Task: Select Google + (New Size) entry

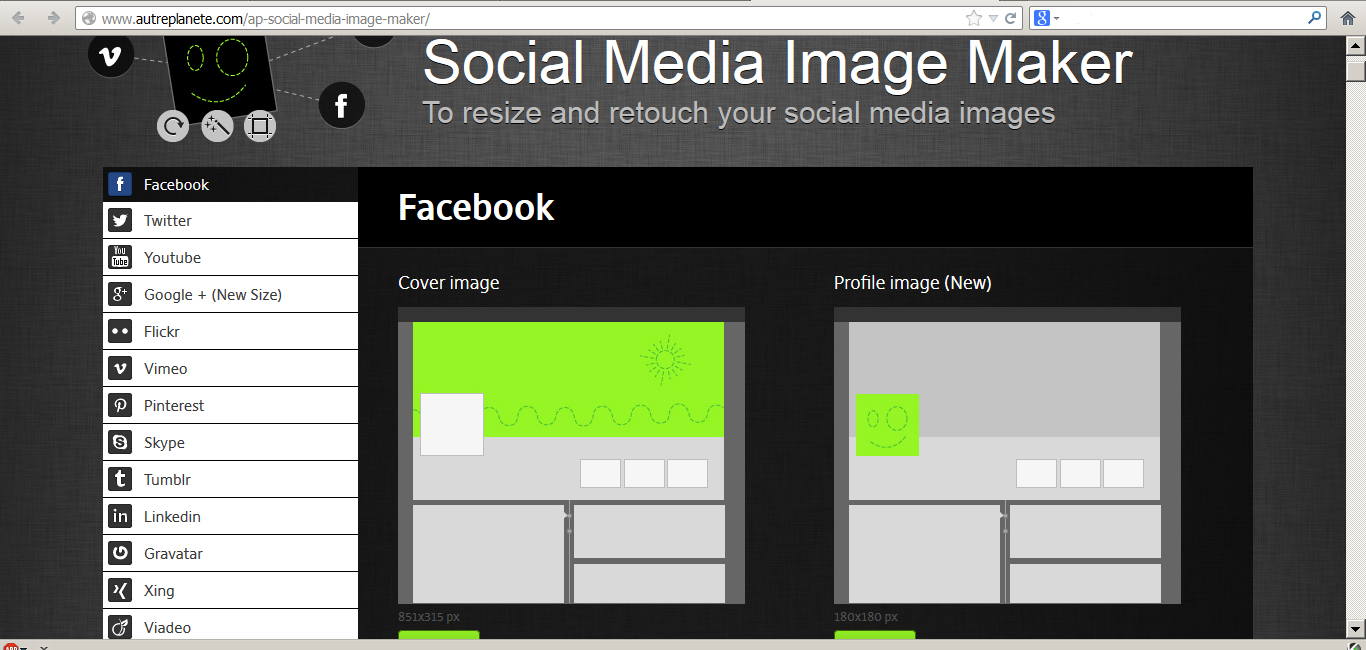Action: coord(230,295)
